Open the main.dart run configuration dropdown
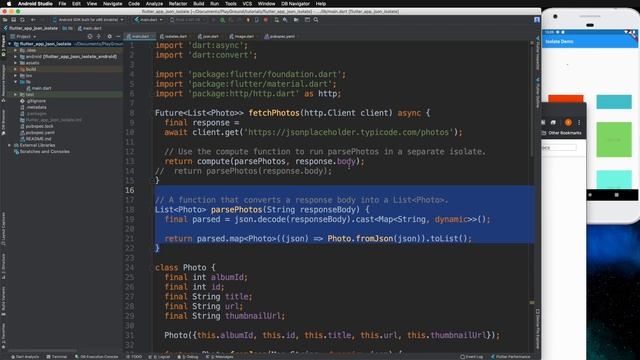The width and height of the screenshot is (640, 360). [x=149, y=20]
